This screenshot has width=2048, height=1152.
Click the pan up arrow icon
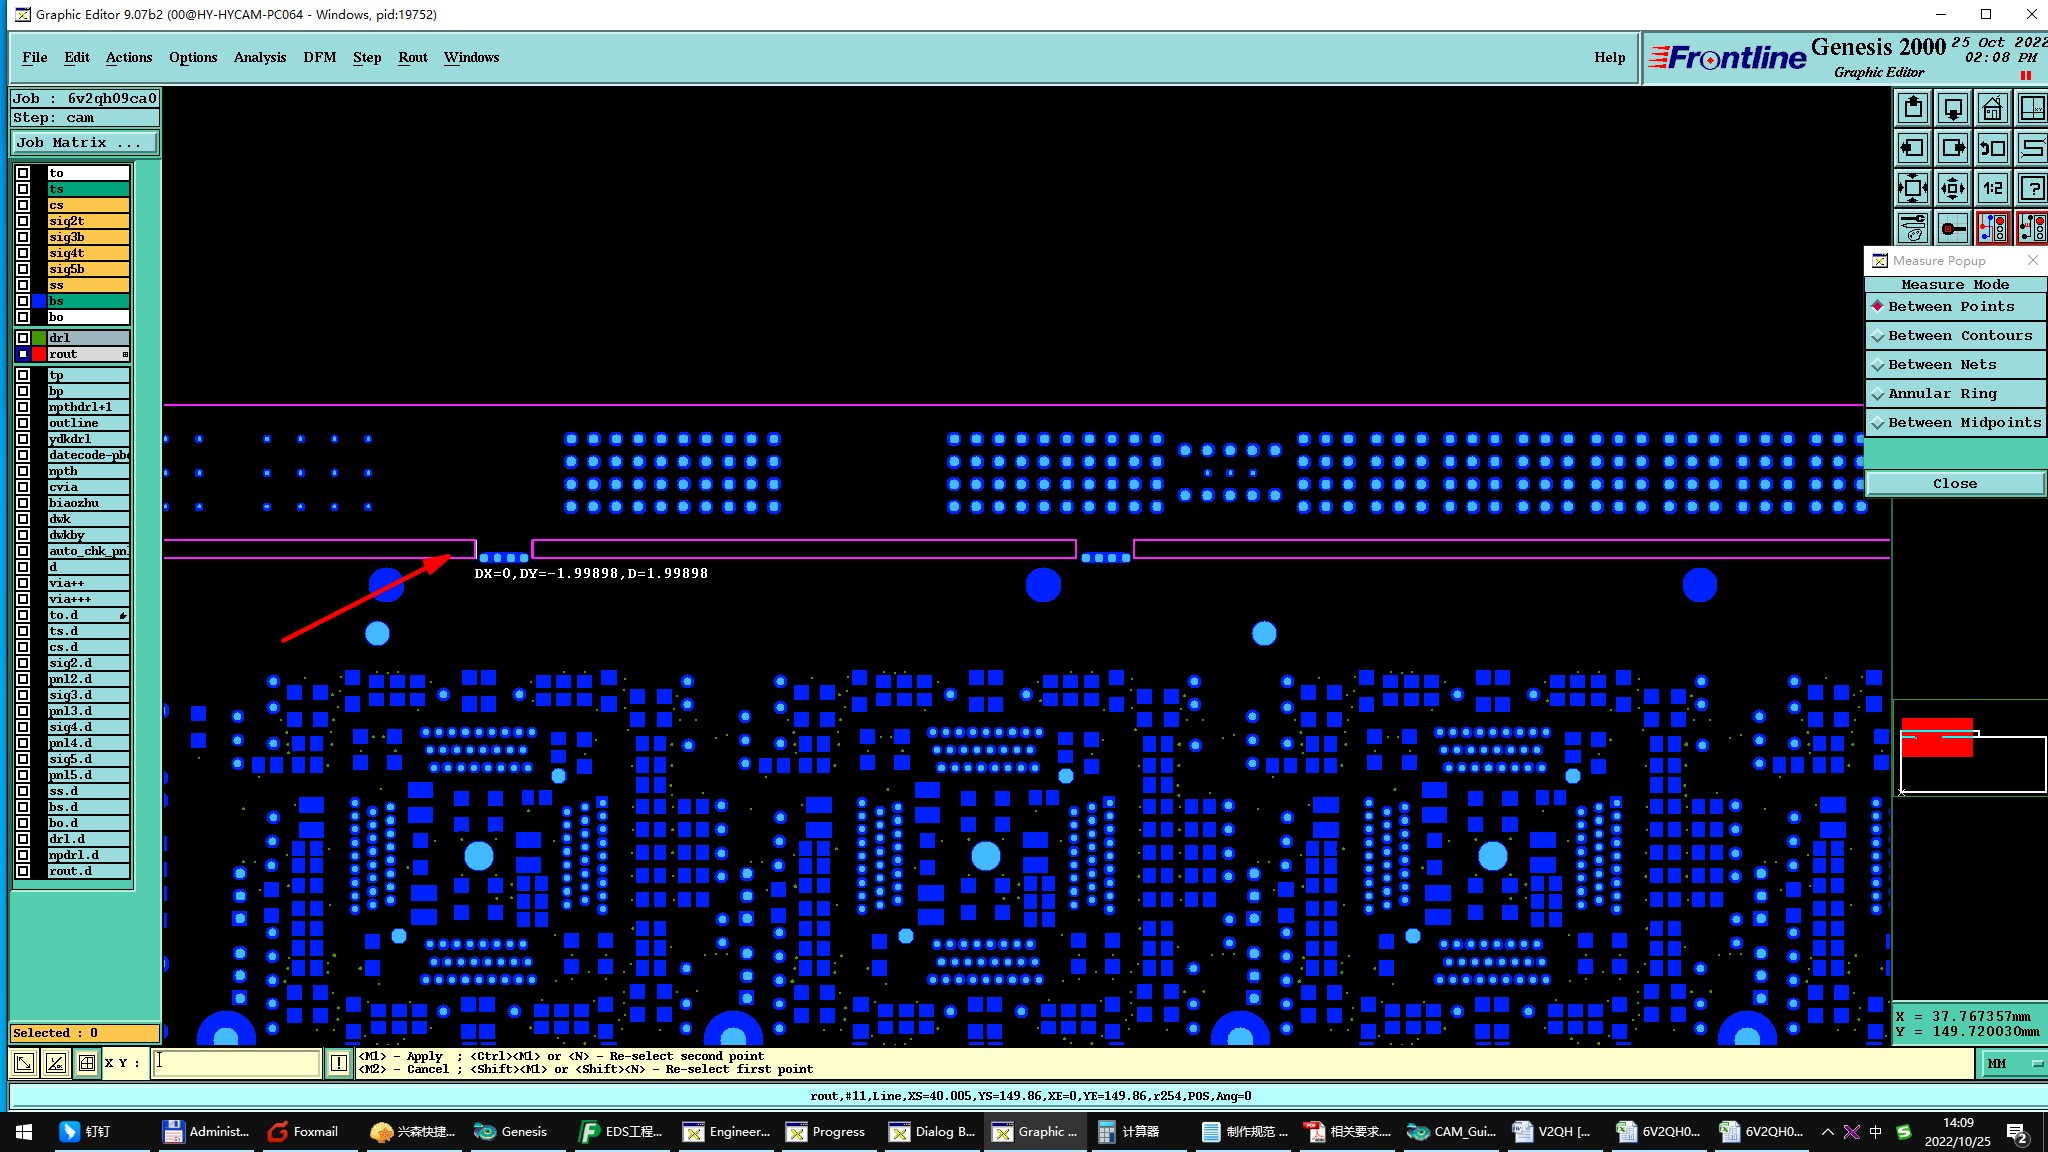tap(1912, 108)
